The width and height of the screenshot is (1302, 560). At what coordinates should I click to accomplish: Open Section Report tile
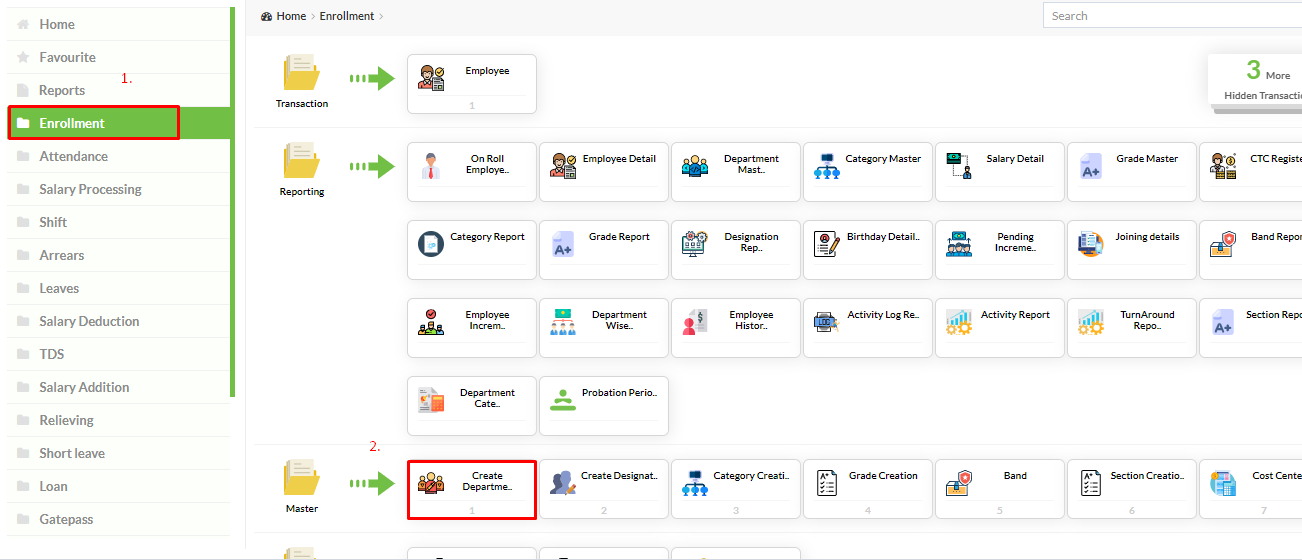1251,328
